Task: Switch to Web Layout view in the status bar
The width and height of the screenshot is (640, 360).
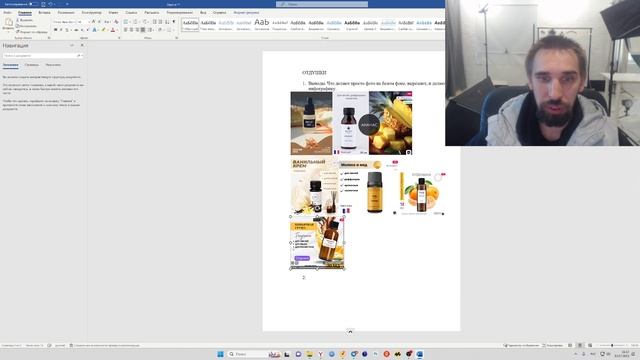Action: (590, 345)
